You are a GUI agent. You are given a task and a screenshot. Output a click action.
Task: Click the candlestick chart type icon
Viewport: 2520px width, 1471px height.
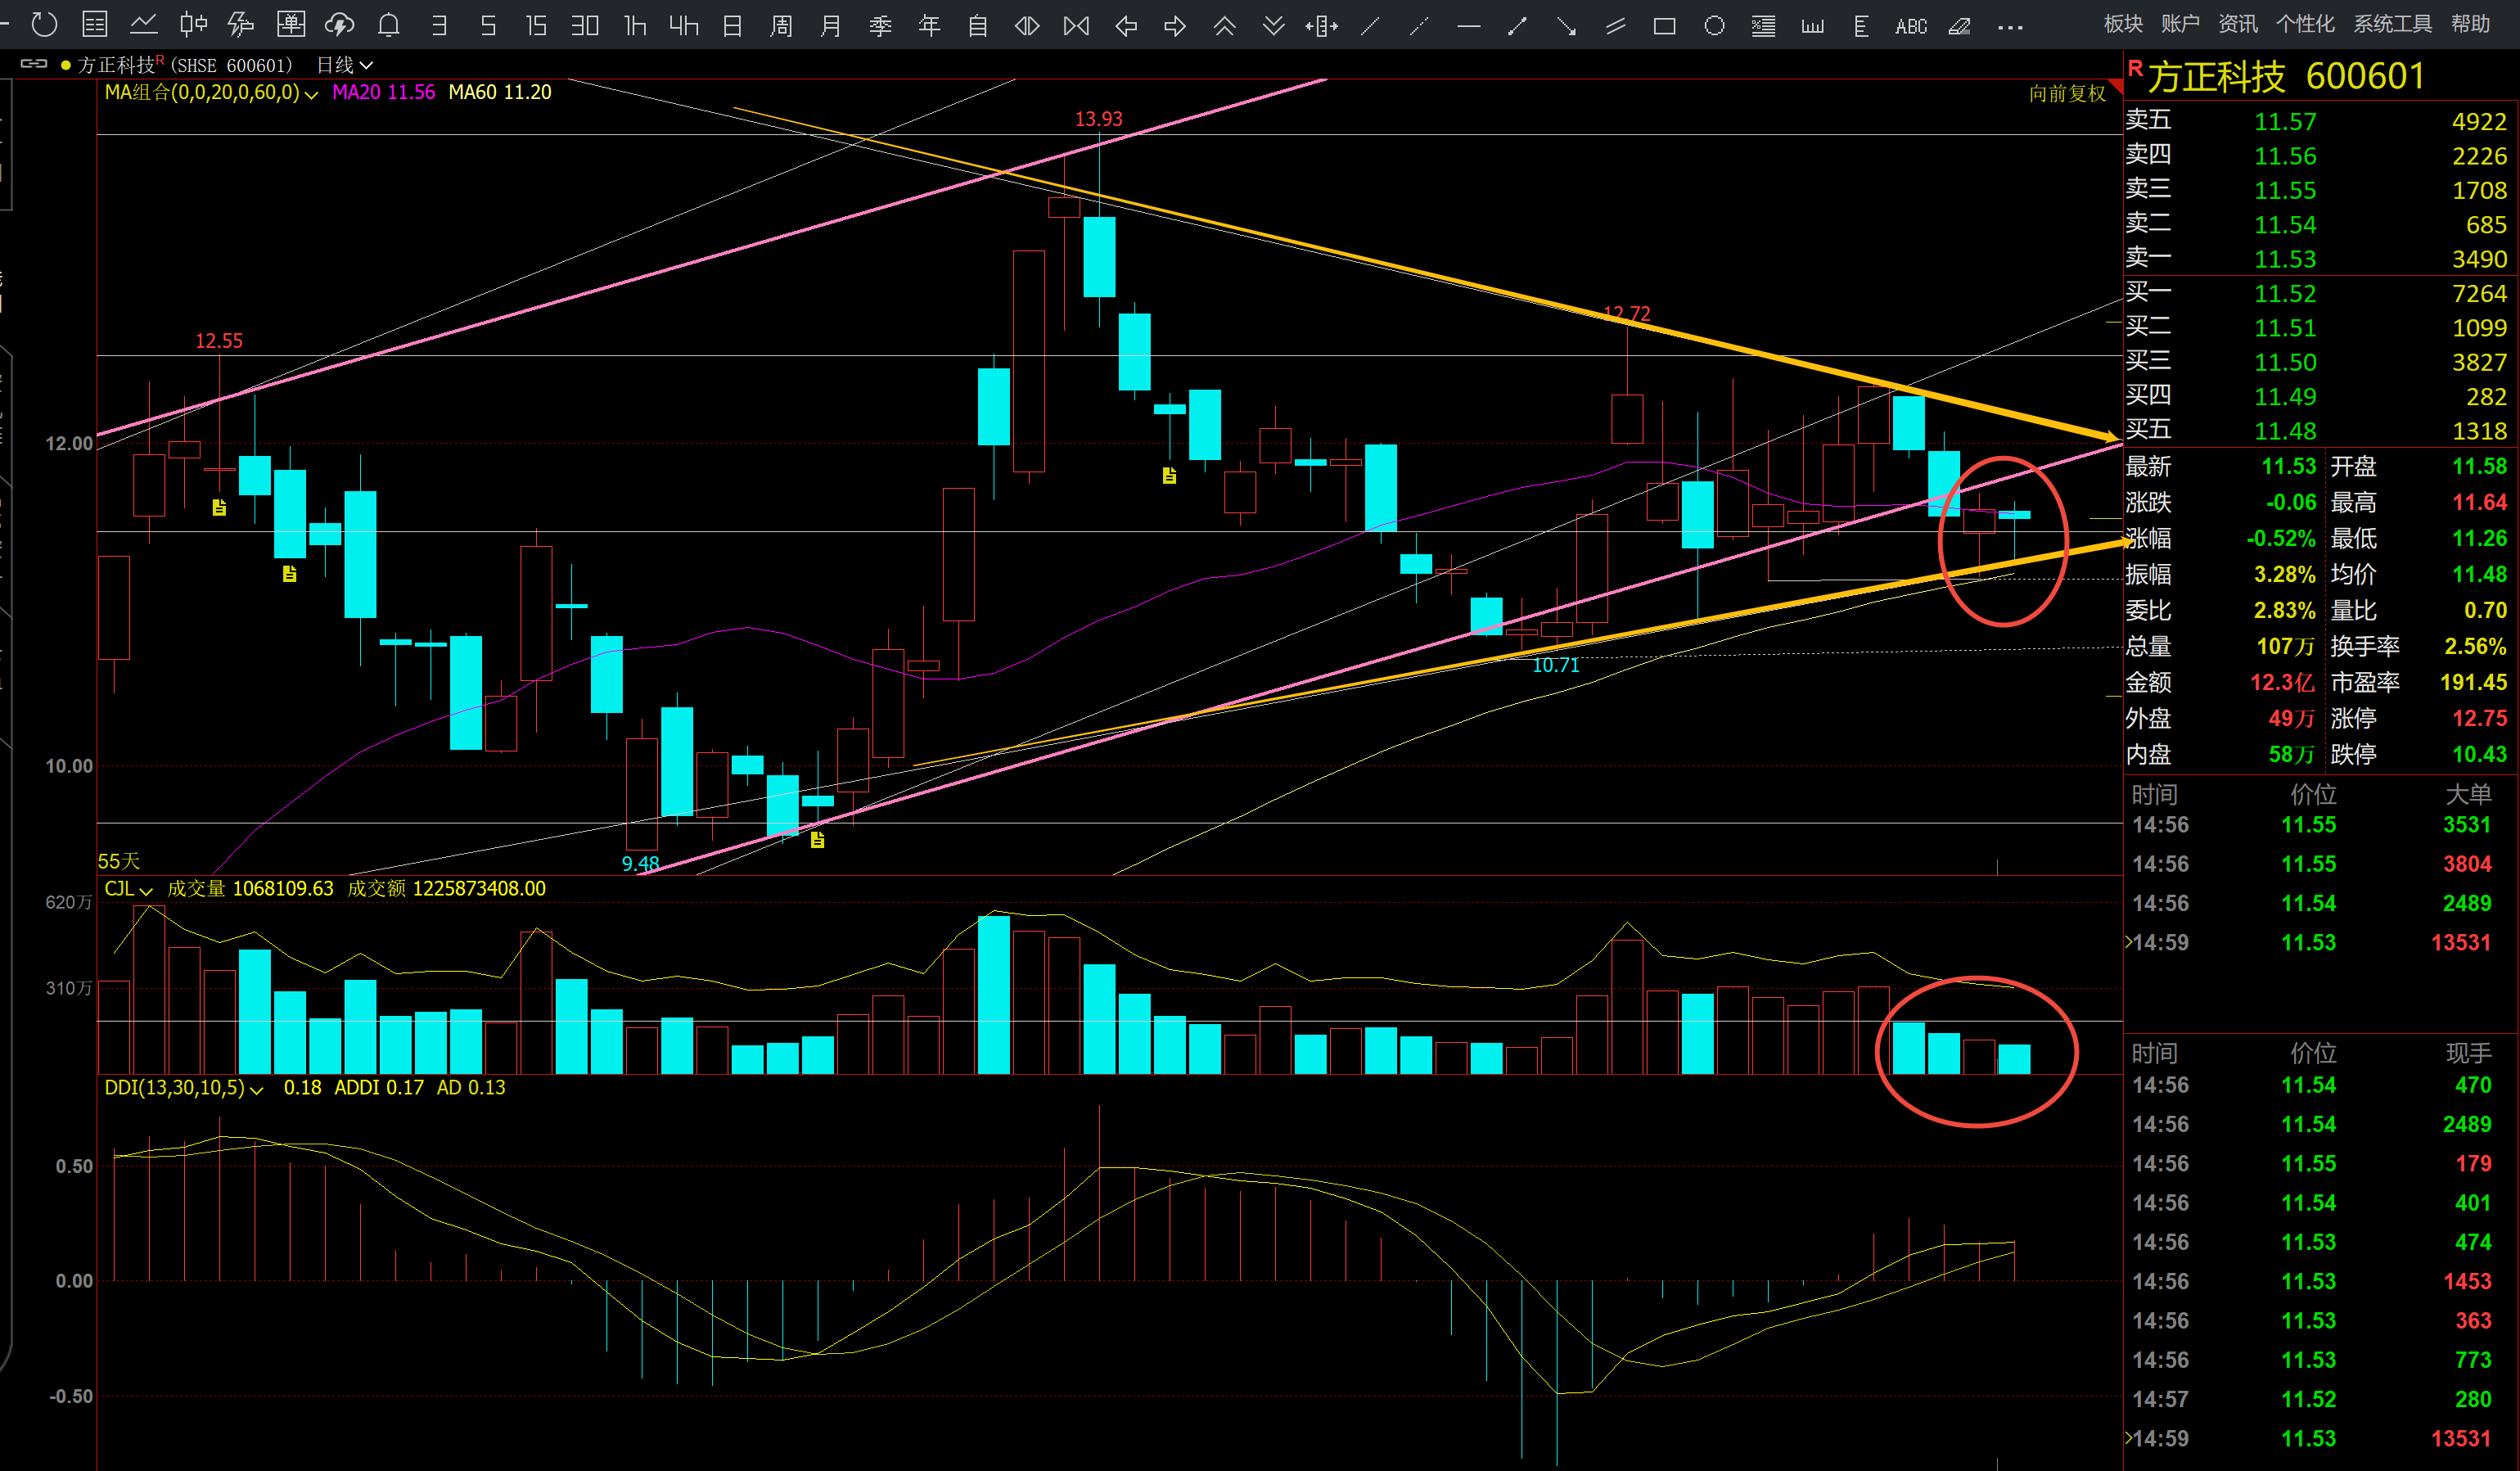(x=193, y=25)
